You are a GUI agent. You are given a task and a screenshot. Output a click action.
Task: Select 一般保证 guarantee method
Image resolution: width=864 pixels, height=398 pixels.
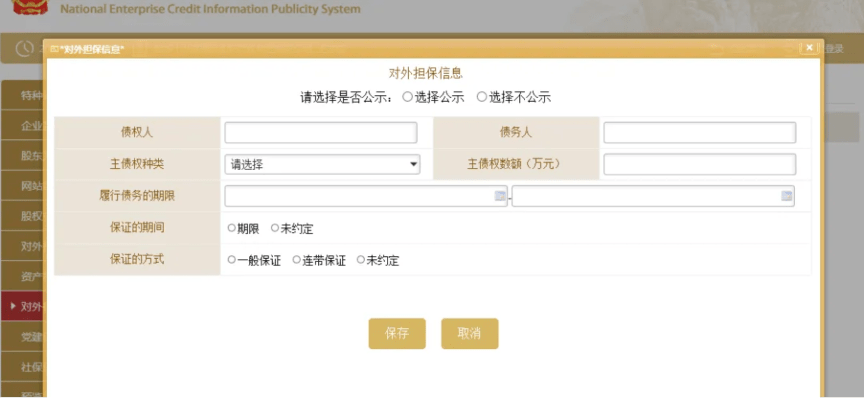pos(231,260)
